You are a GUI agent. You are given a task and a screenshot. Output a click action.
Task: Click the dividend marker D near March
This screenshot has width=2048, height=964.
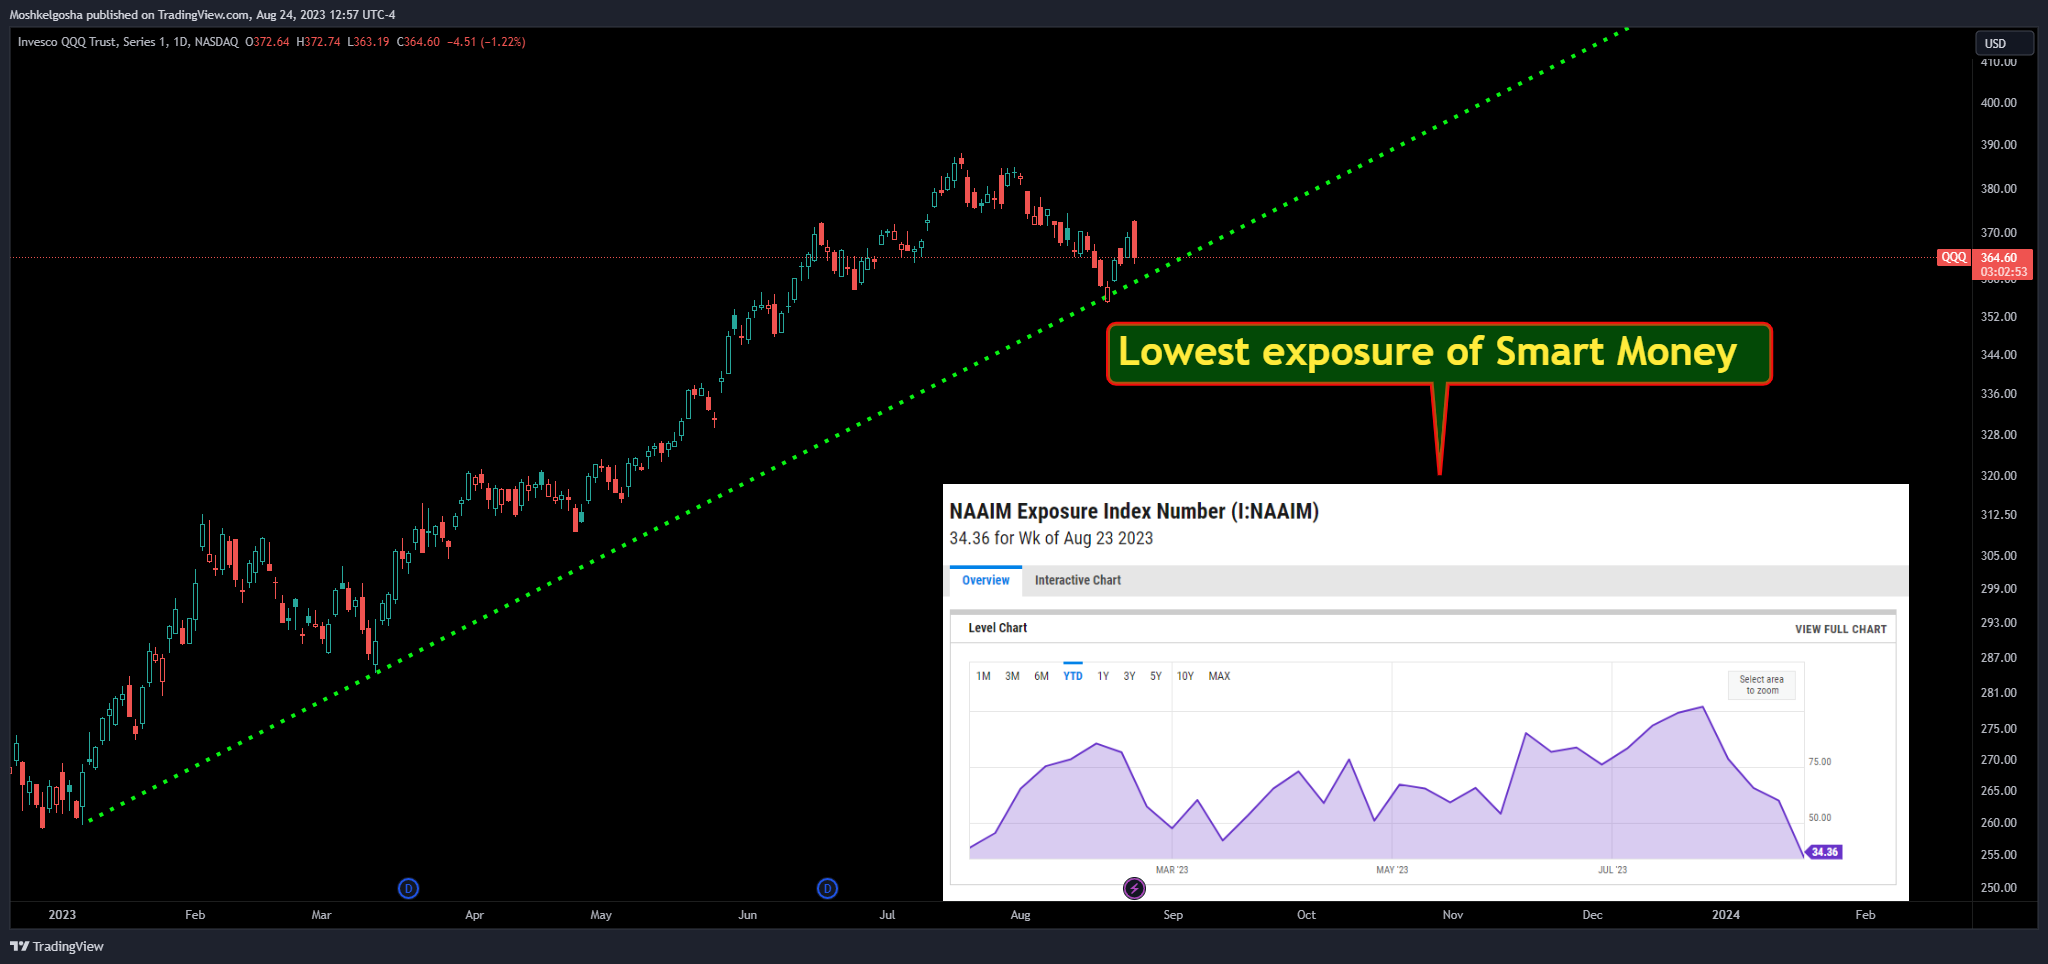pyautogui.click(x=408, y=888)
